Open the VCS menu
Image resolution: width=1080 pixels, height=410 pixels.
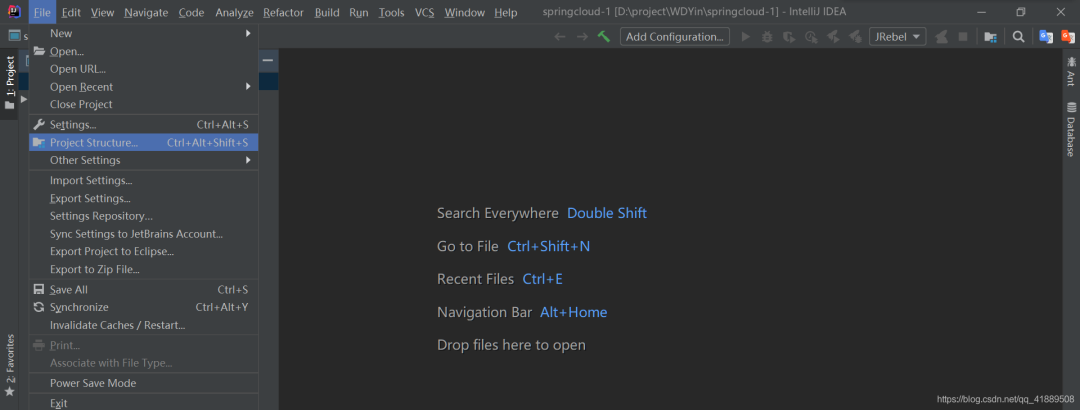click(x=424, y=12)
